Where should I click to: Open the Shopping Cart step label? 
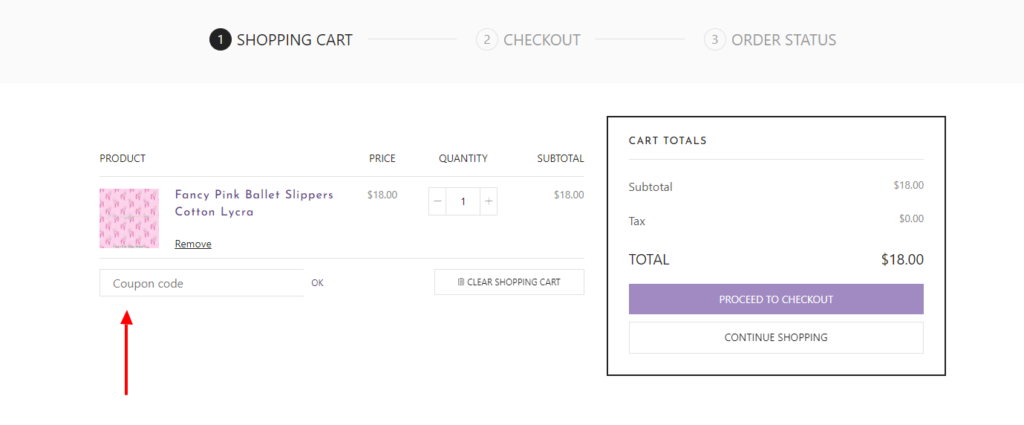coord(294,40)
